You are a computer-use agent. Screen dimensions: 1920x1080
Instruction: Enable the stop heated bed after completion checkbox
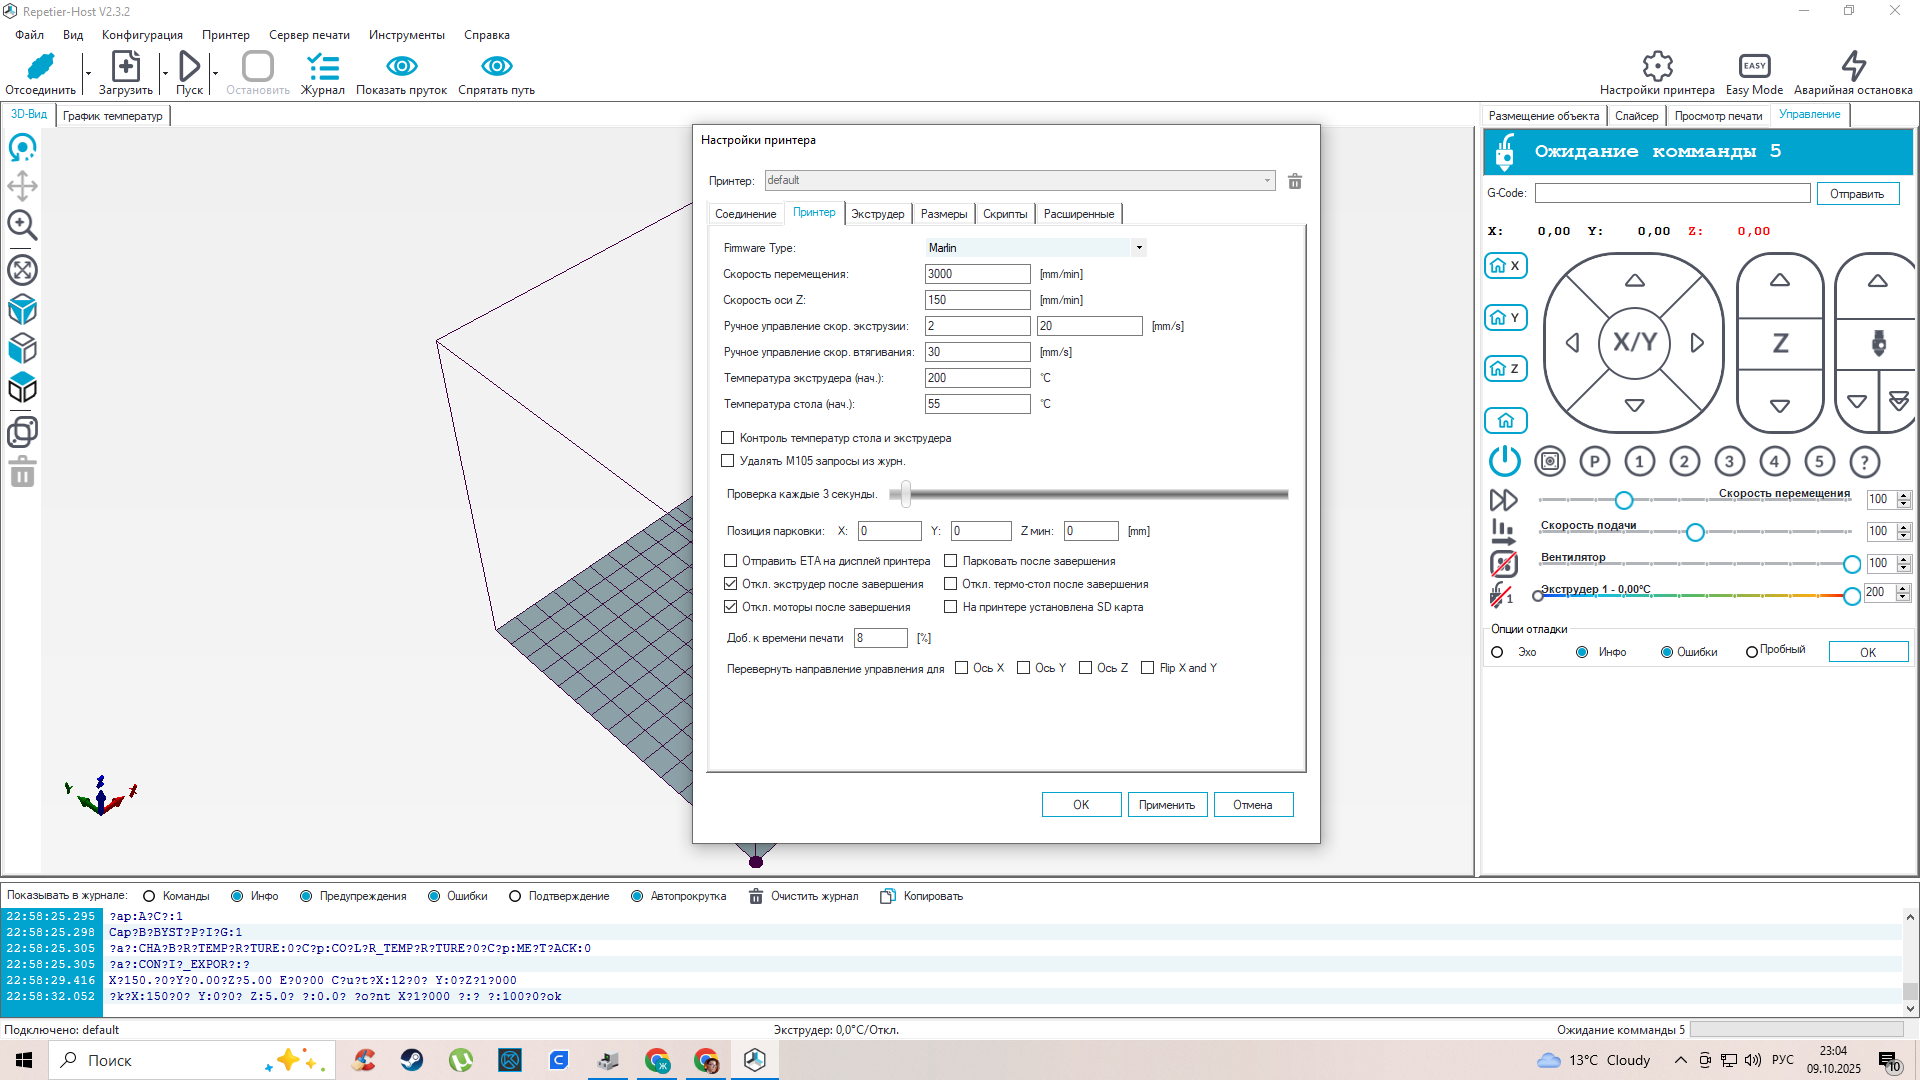951,584
